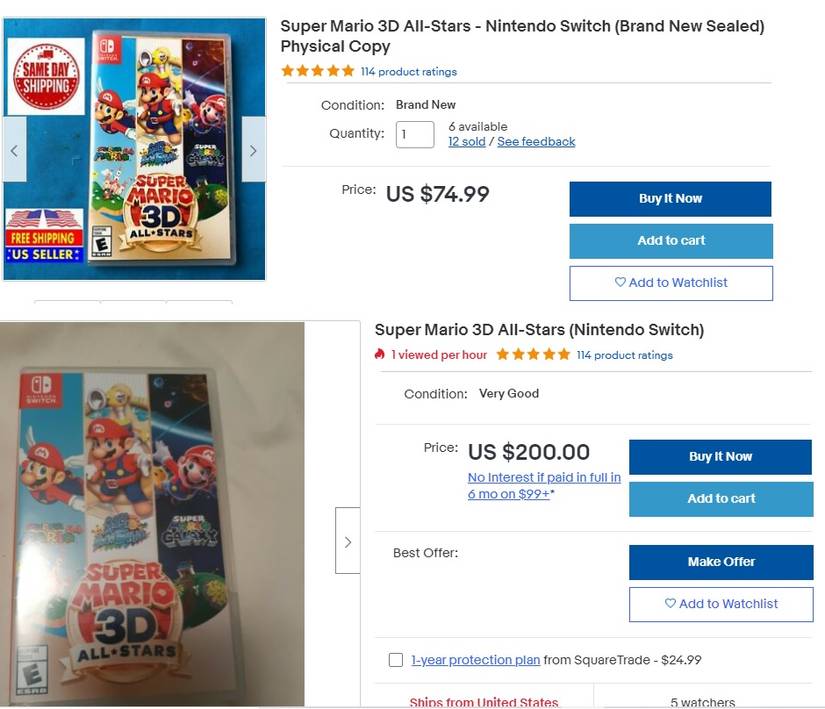Open the See feedback link

(x=536, y=141)
